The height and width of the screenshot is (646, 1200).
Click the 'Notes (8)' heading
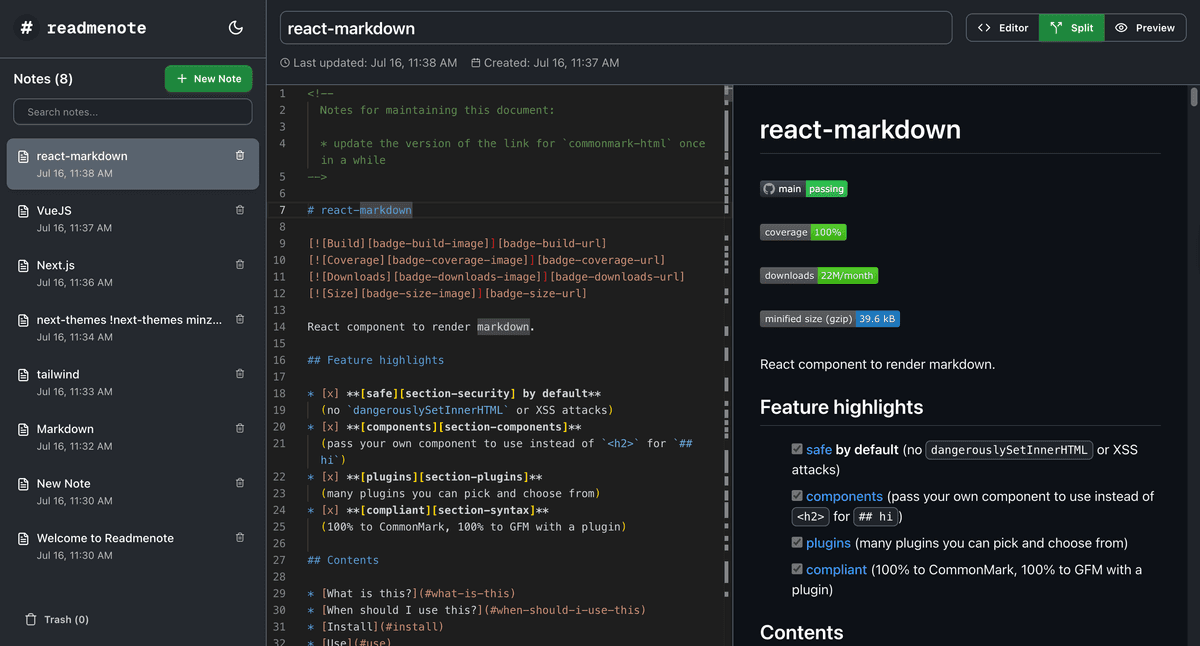tap(43, 79)
